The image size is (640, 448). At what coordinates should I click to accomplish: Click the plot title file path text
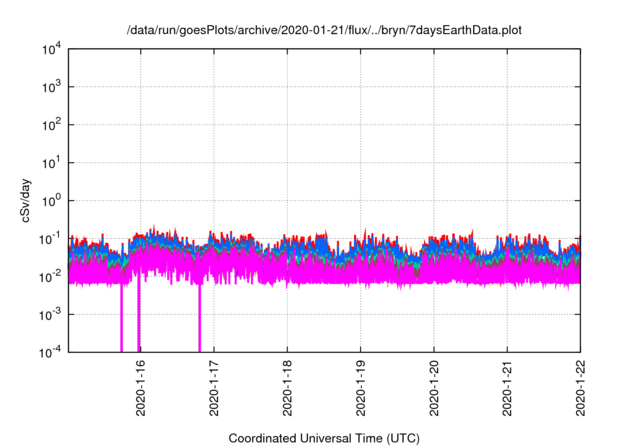324,31
